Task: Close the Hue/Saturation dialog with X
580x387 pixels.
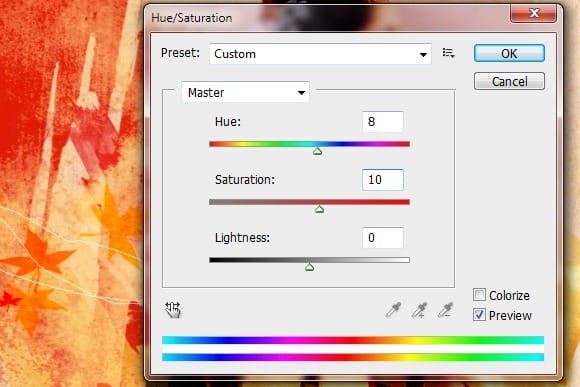Action: 534,13
